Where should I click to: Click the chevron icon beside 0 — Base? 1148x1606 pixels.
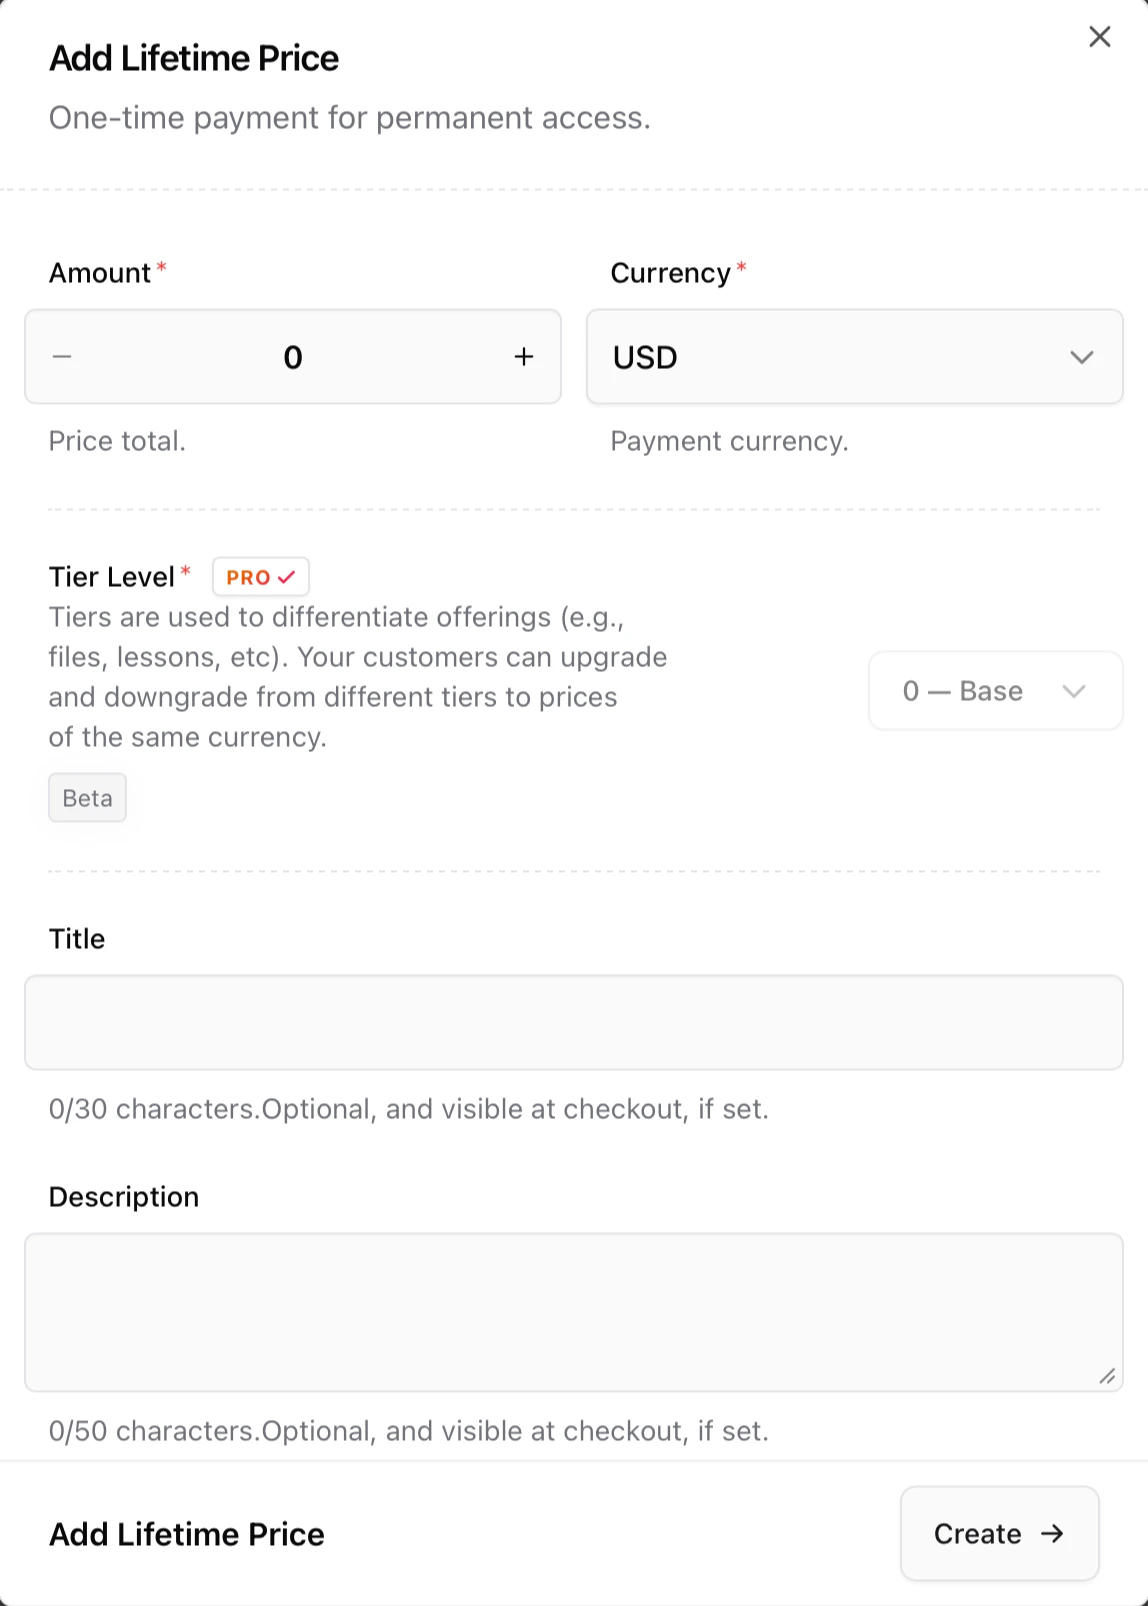tap(1075, 690)
